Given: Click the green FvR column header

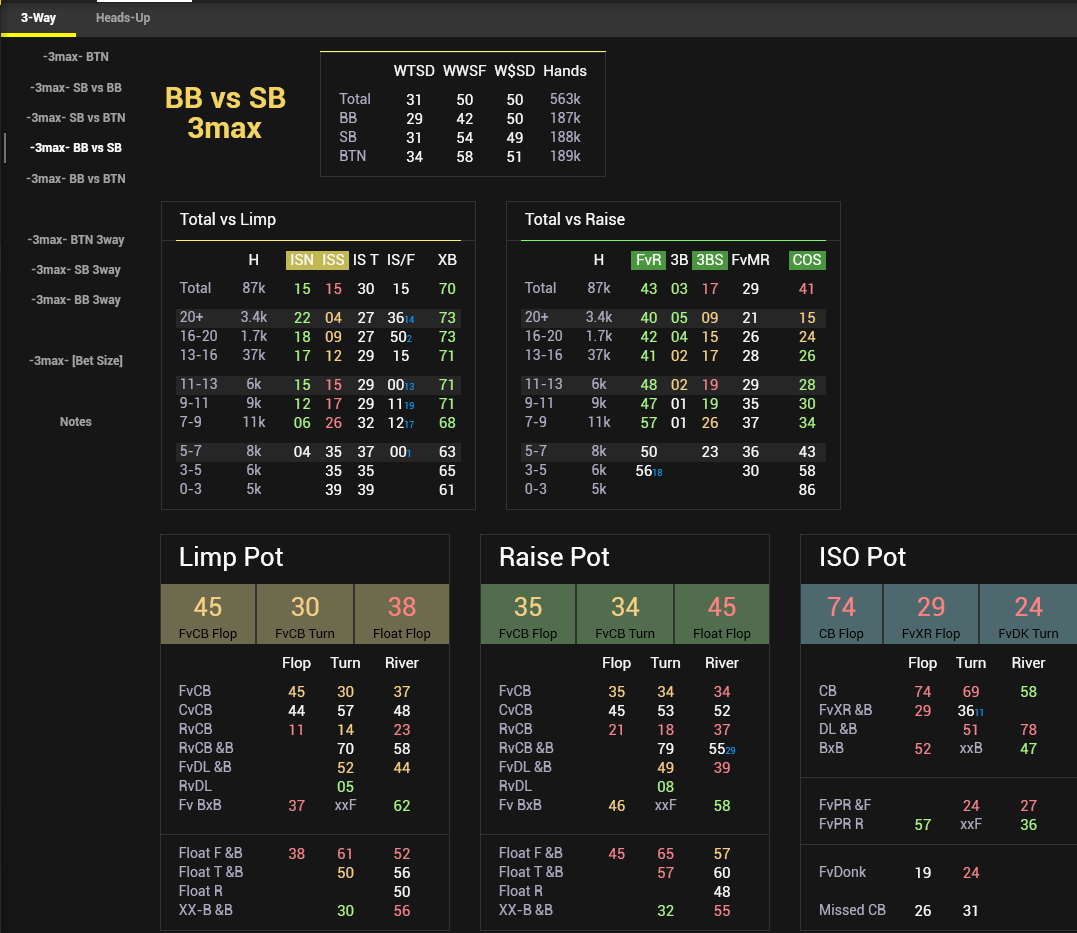Looking at the screenshot, I should [648, 260].
